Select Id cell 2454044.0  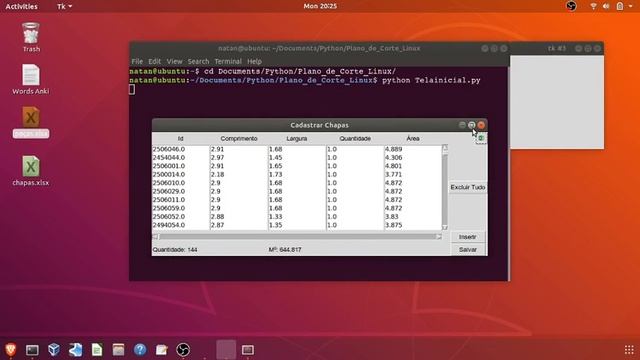(169, 158)
